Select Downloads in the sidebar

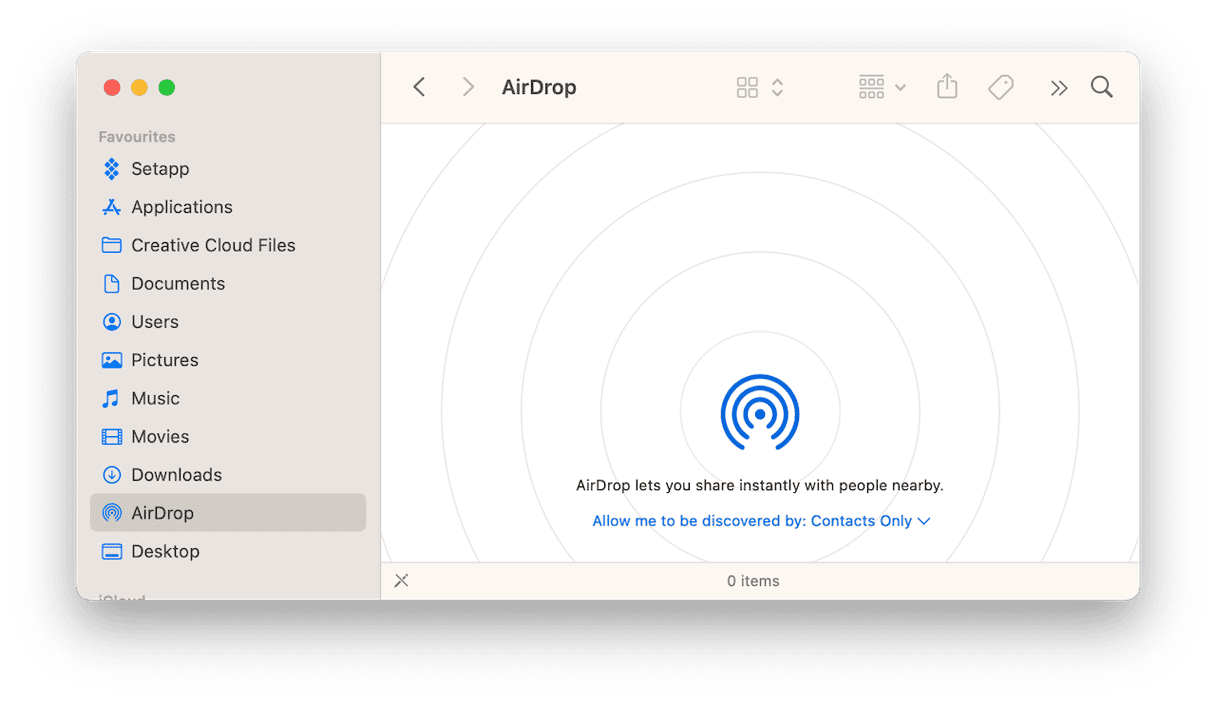176,475
